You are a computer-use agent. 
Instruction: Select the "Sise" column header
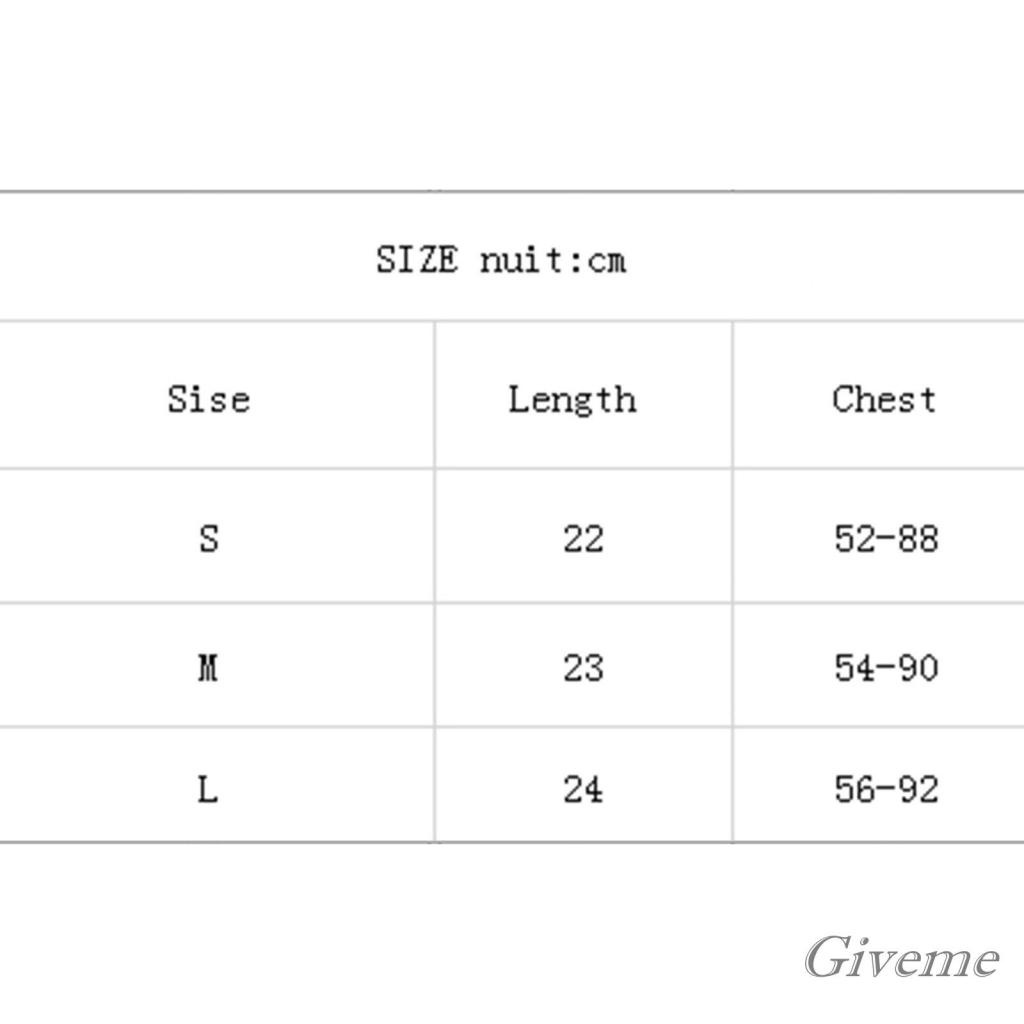pyautogui.click(x=208, y=399)
